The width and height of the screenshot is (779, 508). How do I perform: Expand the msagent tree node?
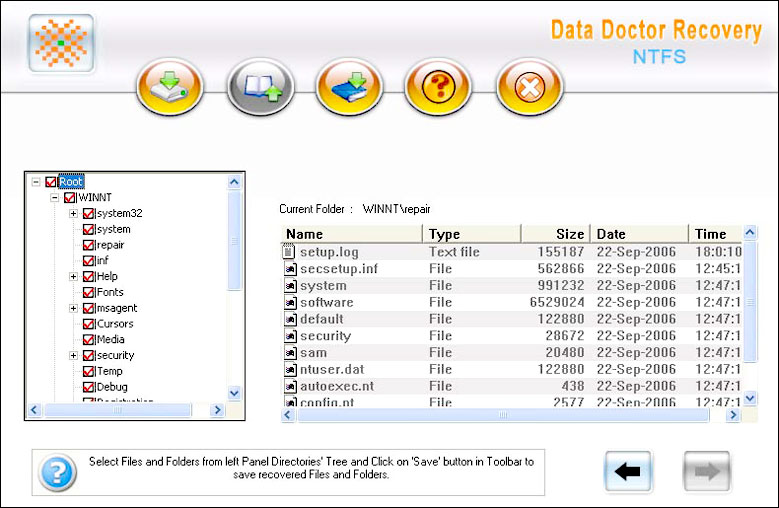point(74,308)
